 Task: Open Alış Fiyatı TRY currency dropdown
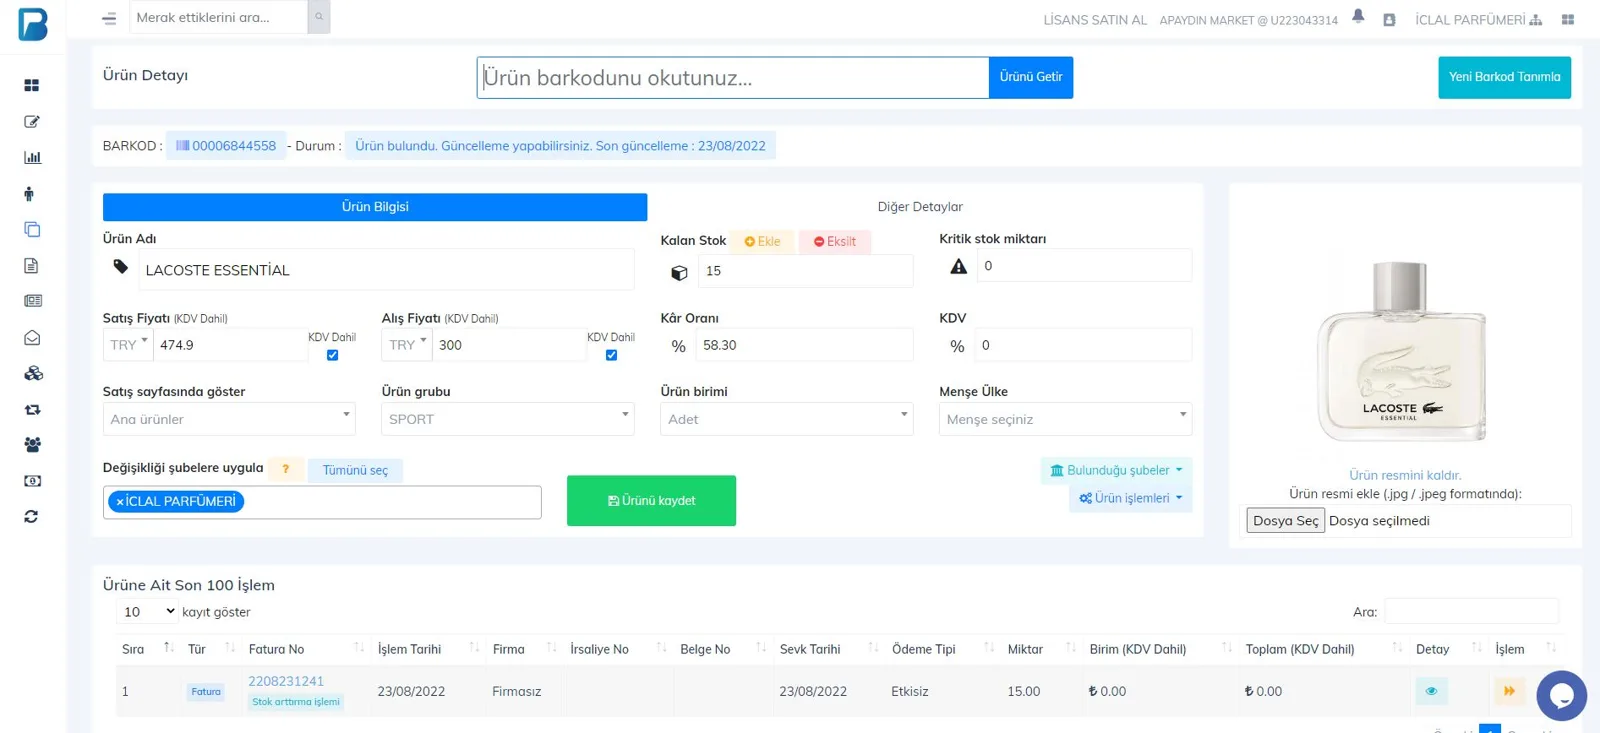coord(407,345)
